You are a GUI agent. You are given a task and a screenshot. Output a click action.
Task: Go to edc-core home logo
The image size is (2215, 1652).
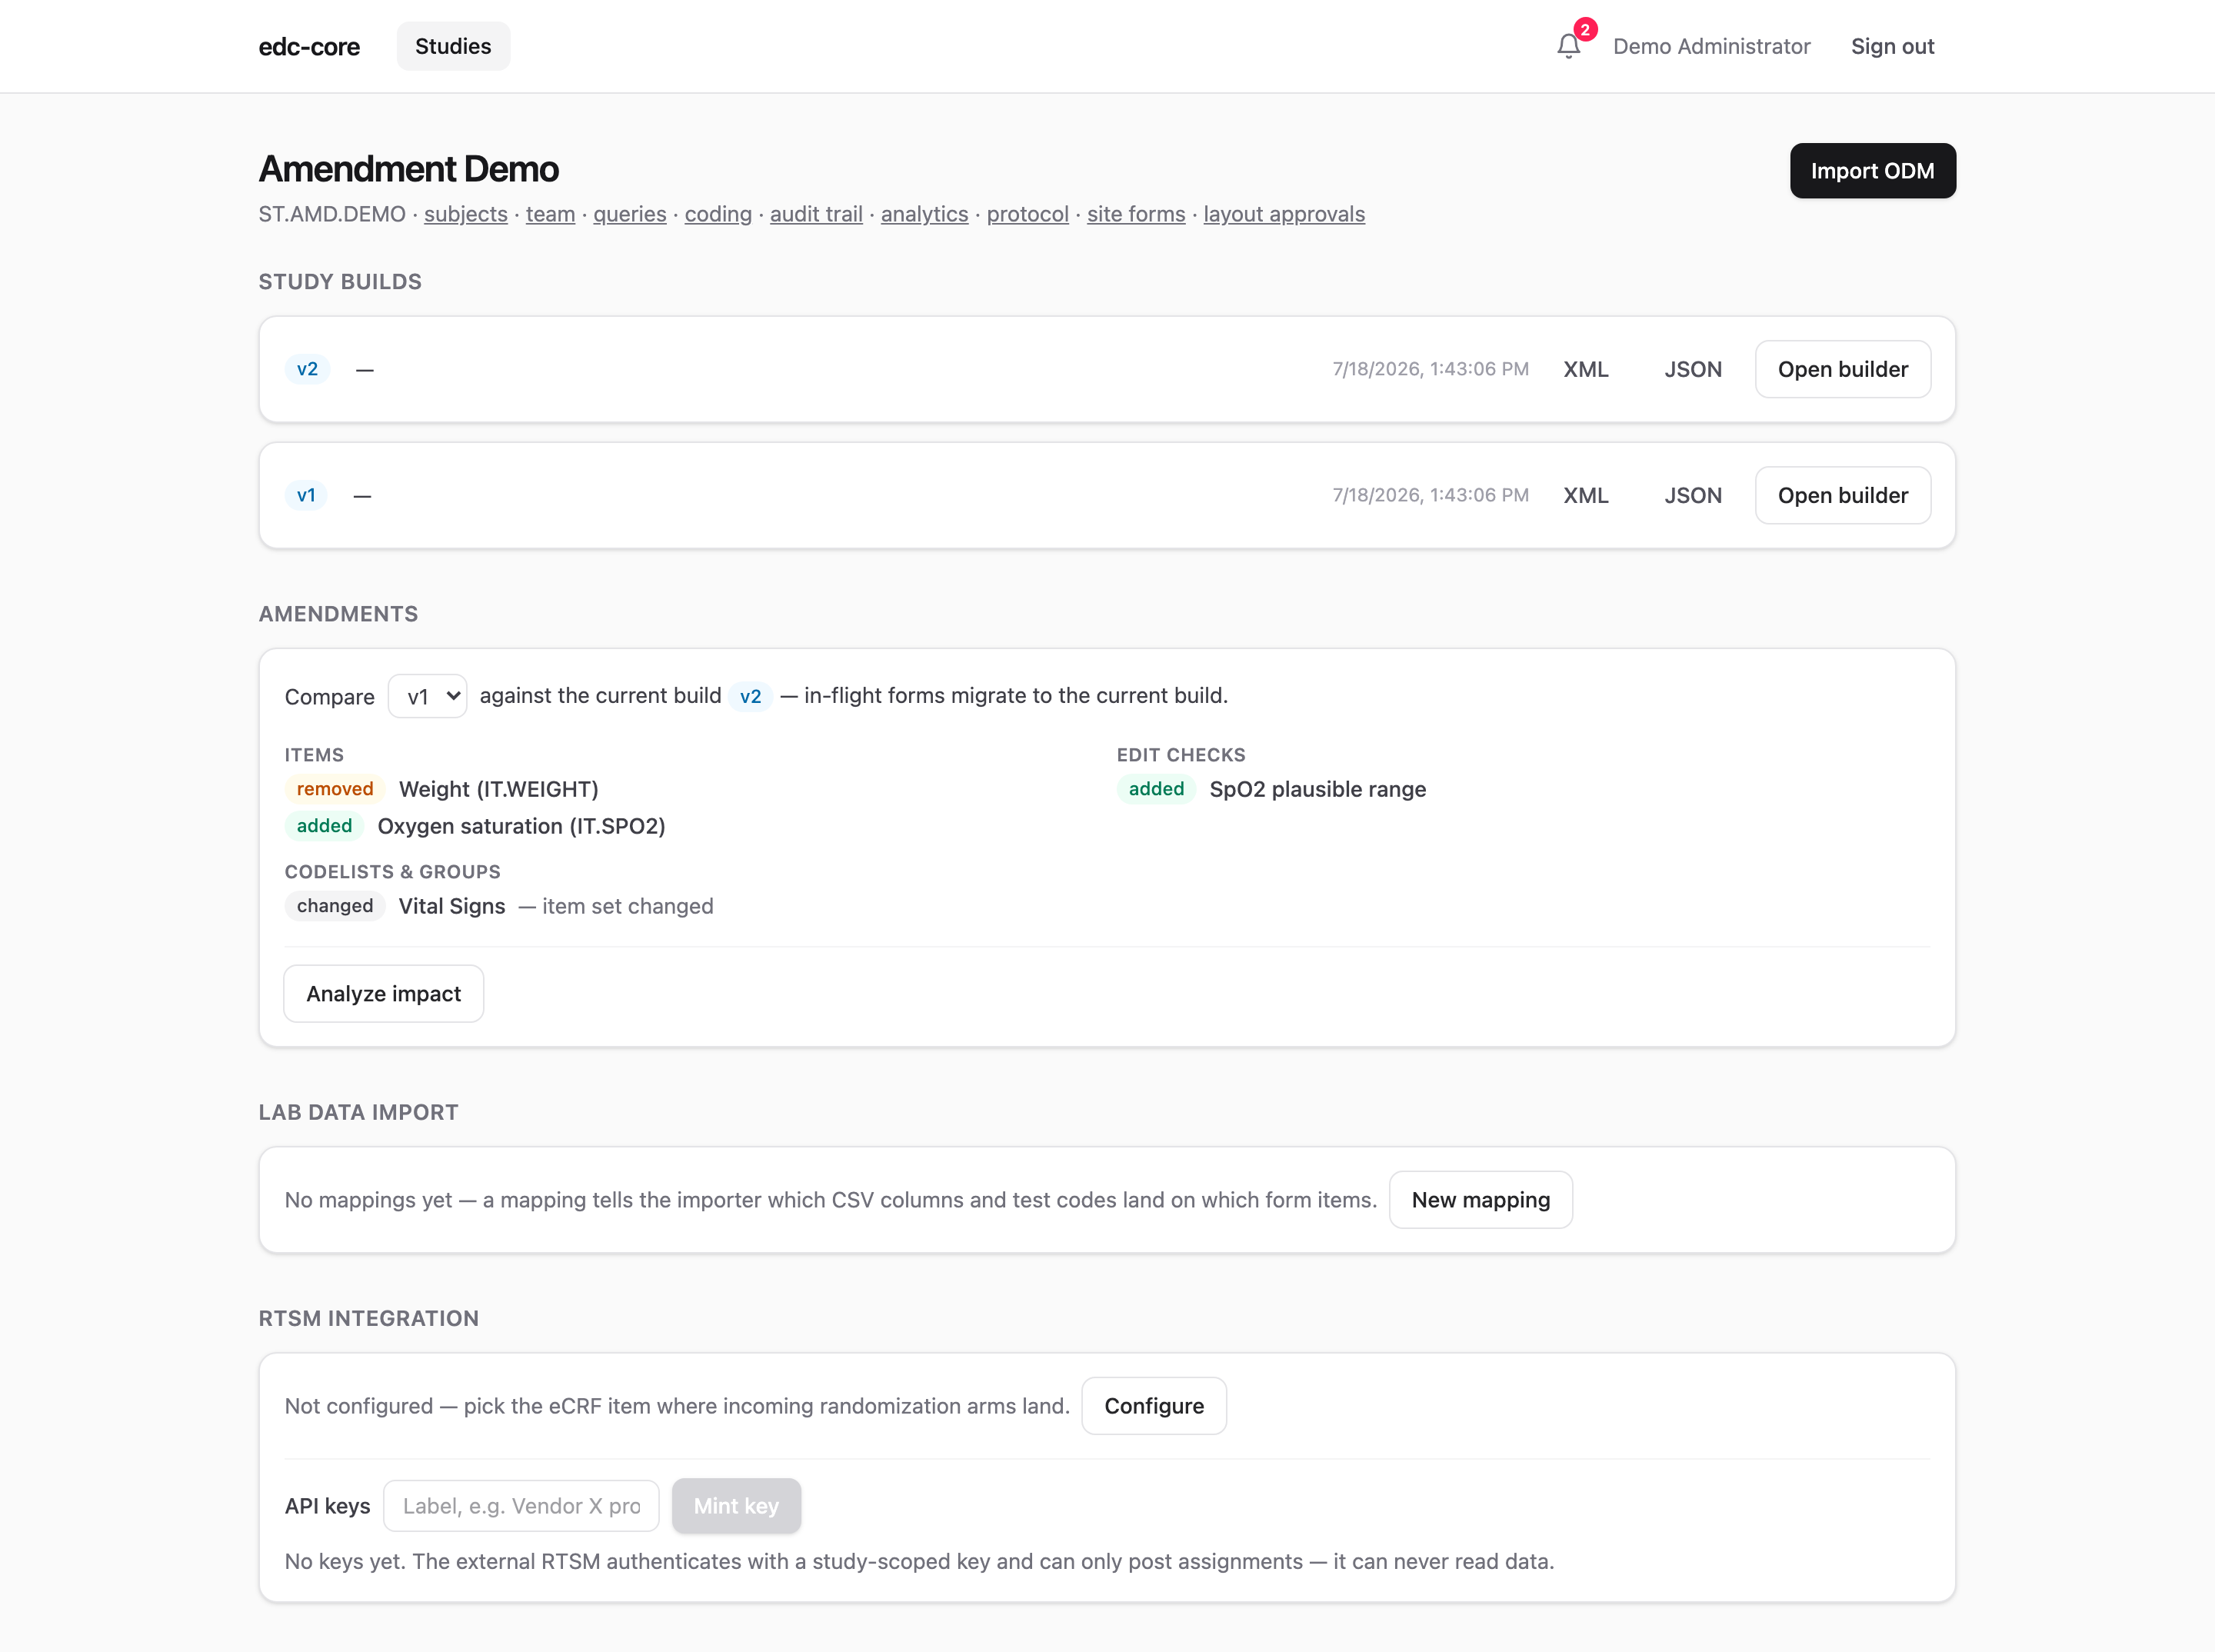[x=309, y=46]
